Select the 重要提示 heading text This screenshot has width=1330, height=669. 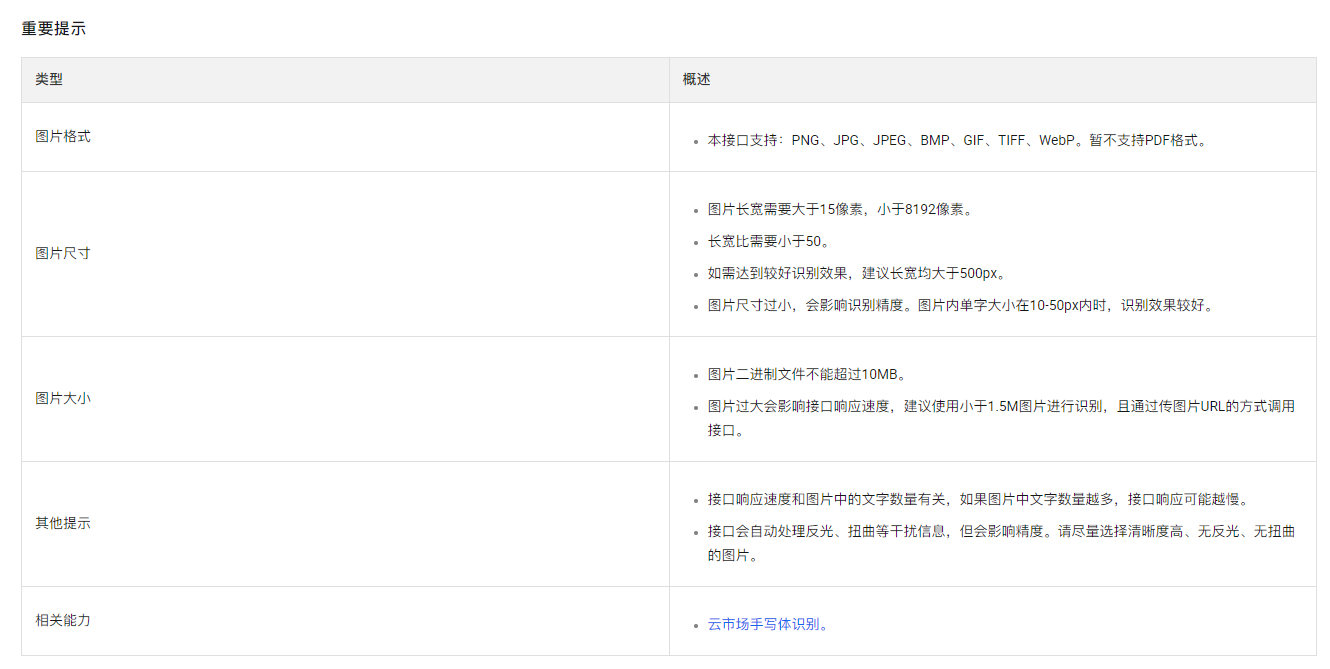click(54, 29)
